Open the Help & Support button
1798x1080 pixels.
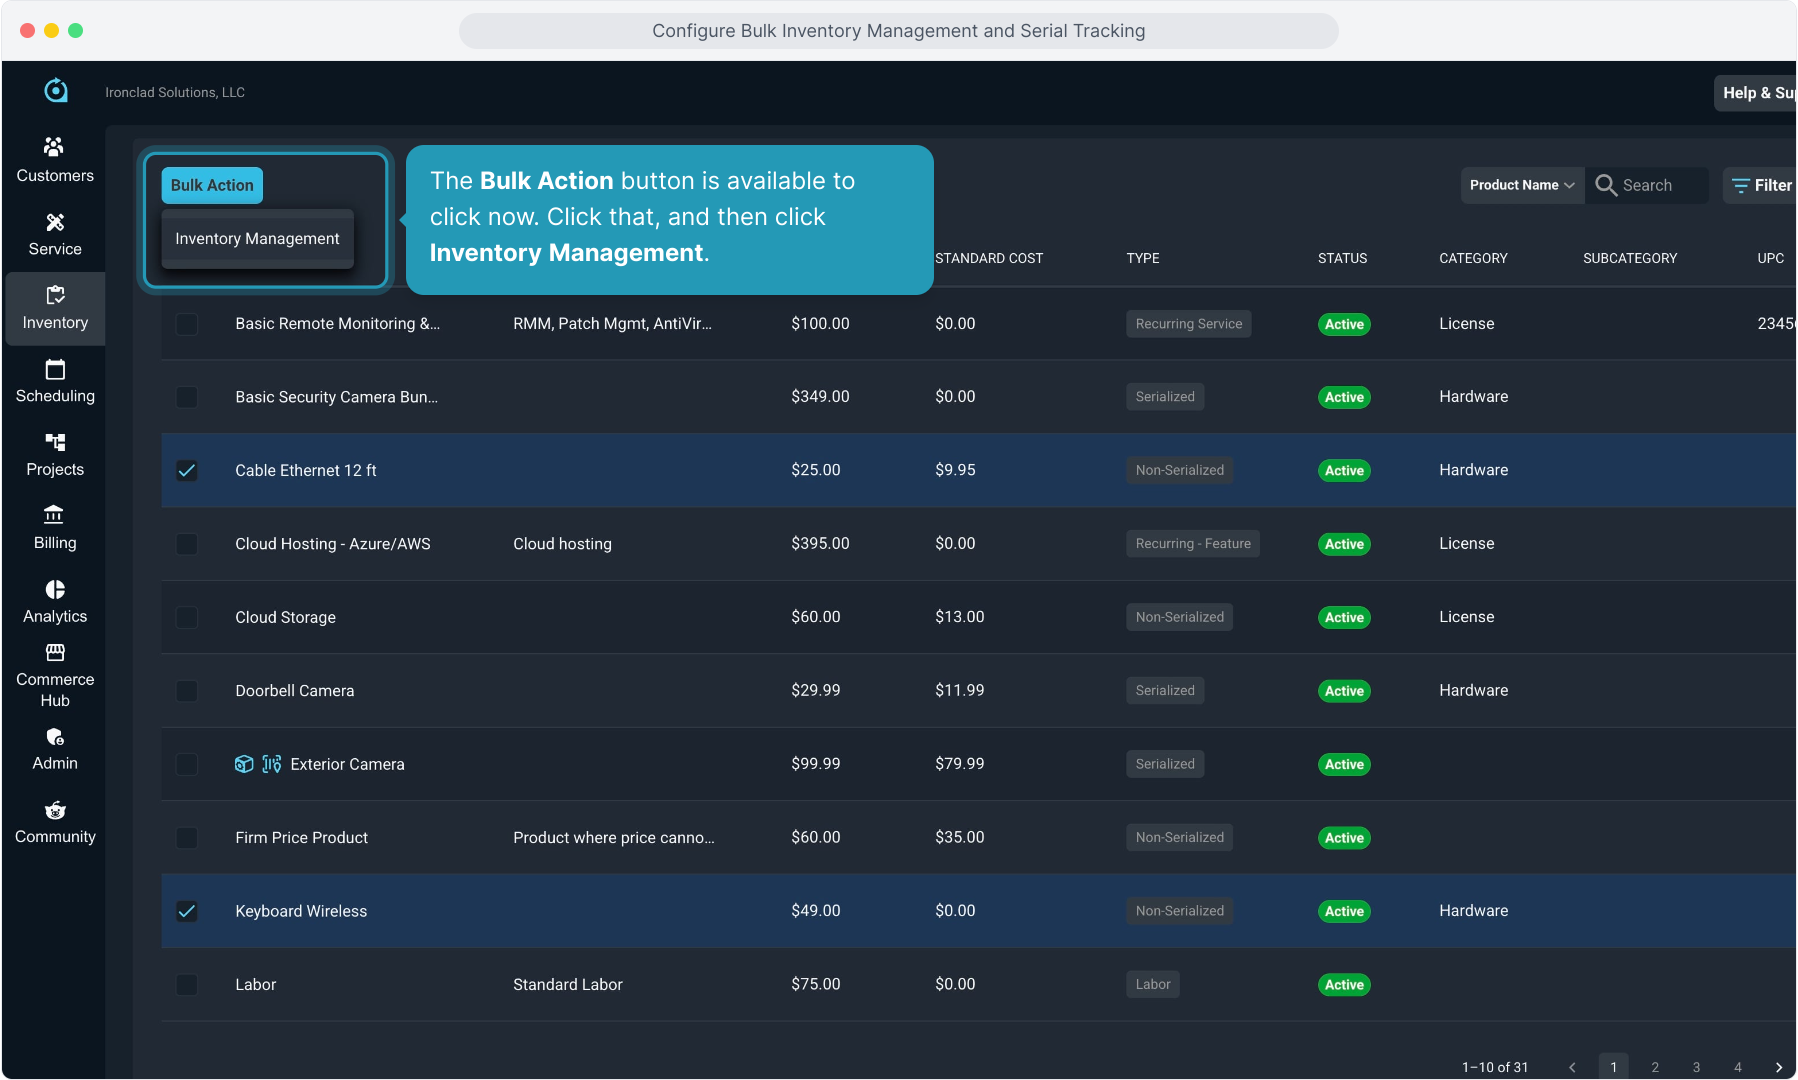(1757, 93)
